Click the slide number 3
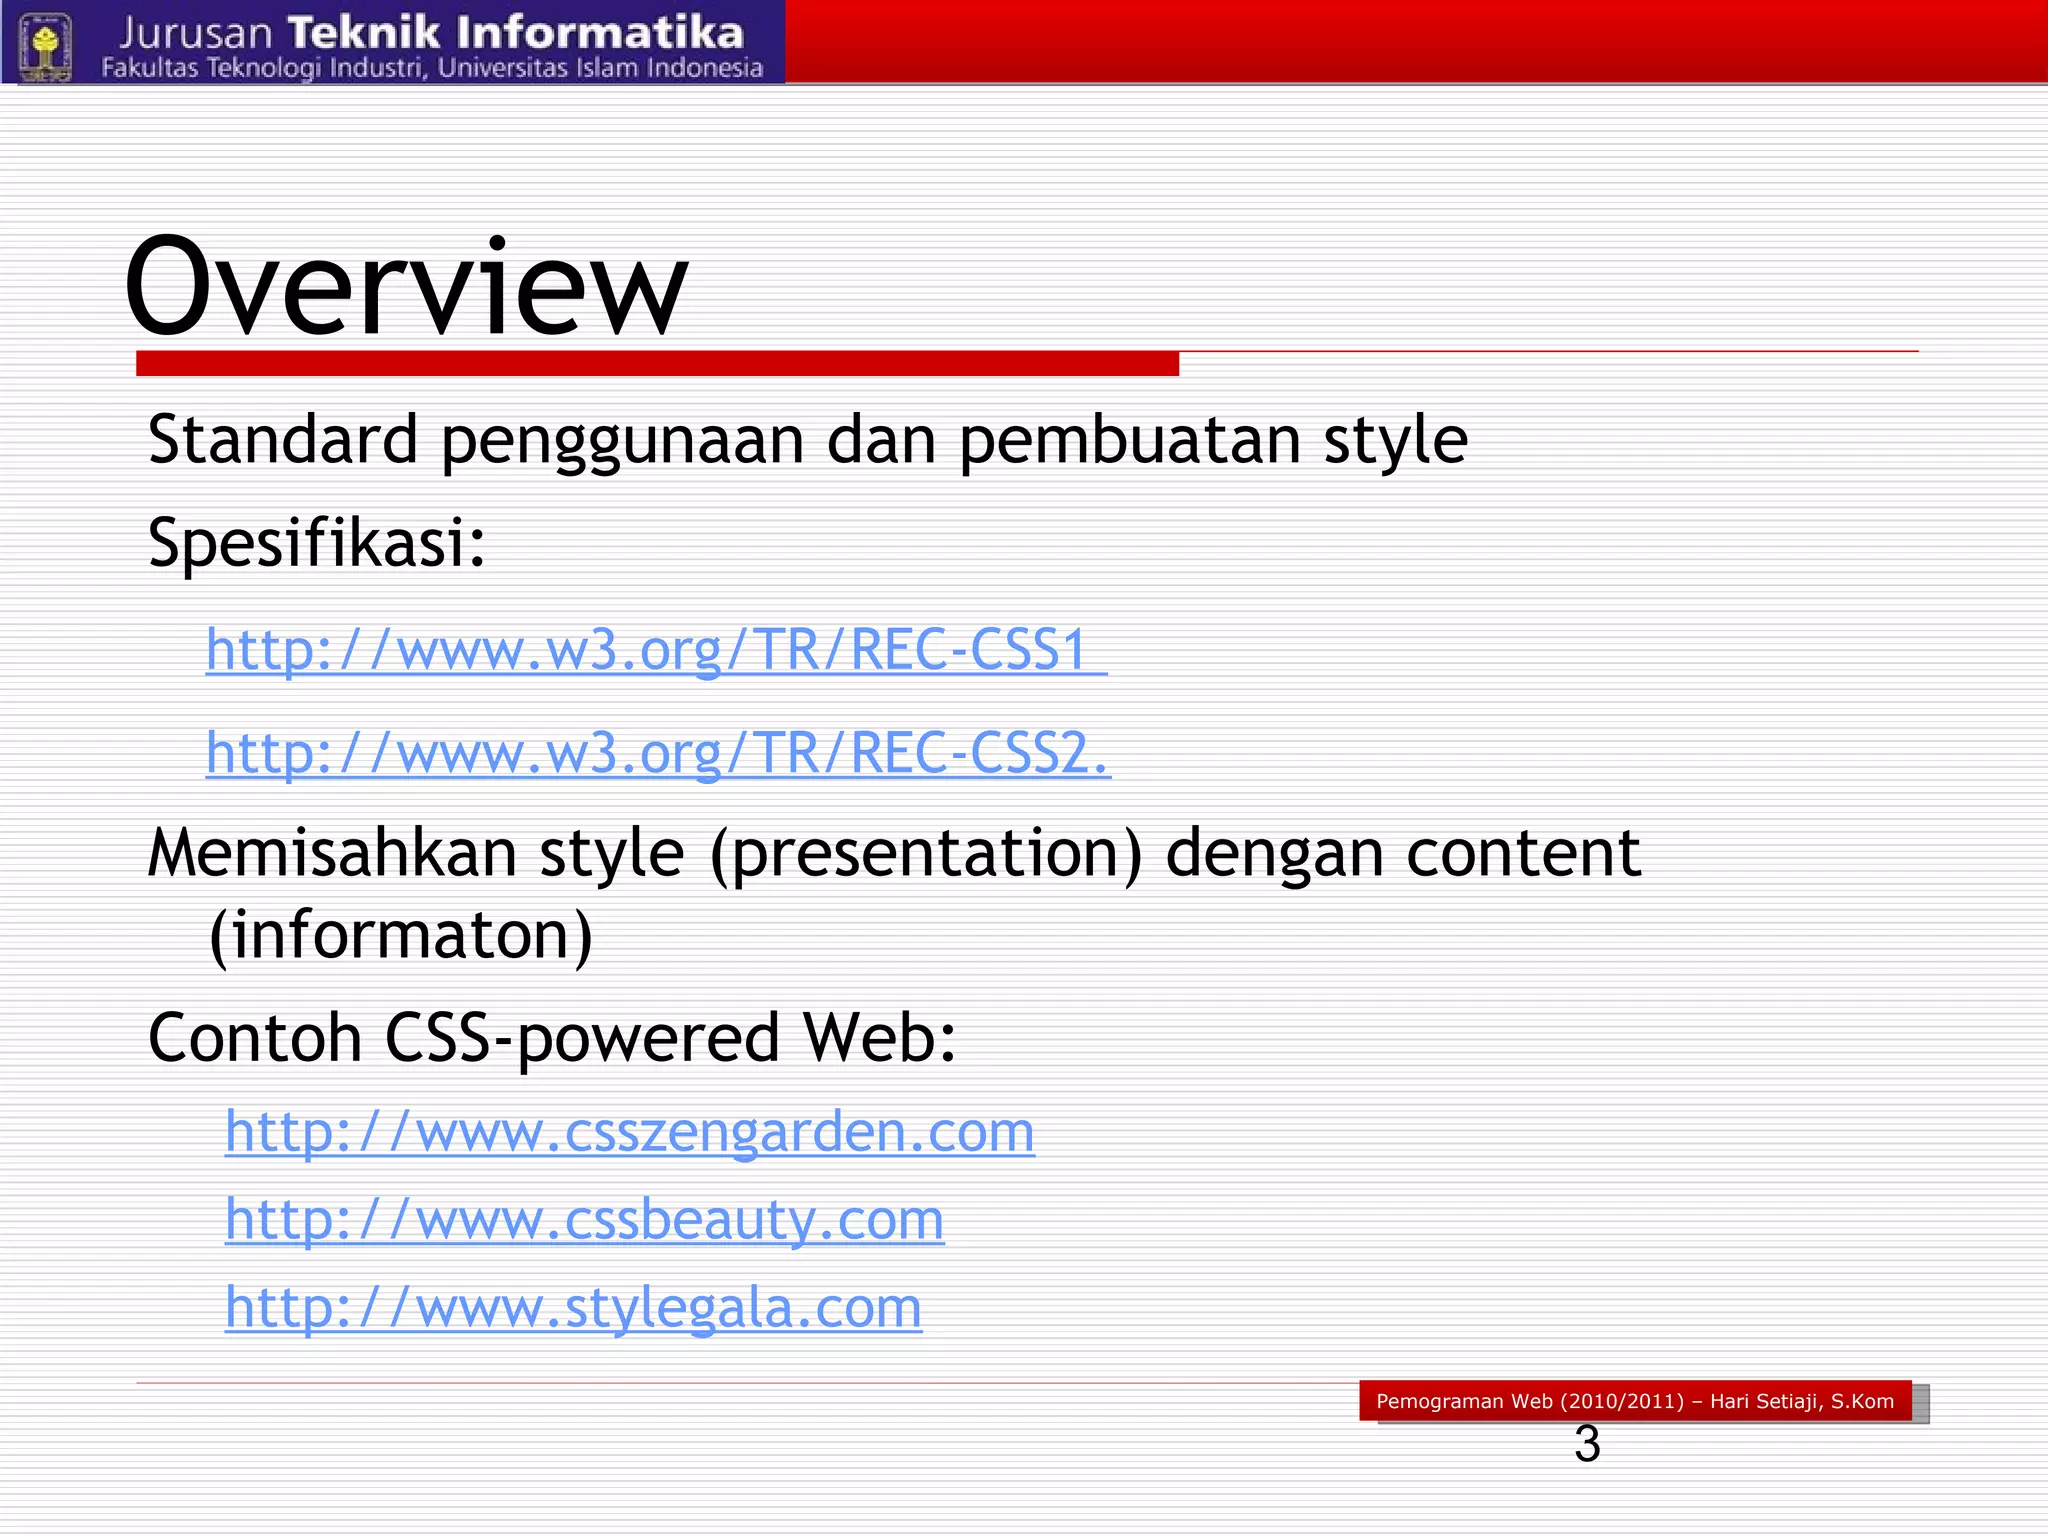Image resolution: width=2048 pixels, height=1536 pixels. coord(1587,1444)
